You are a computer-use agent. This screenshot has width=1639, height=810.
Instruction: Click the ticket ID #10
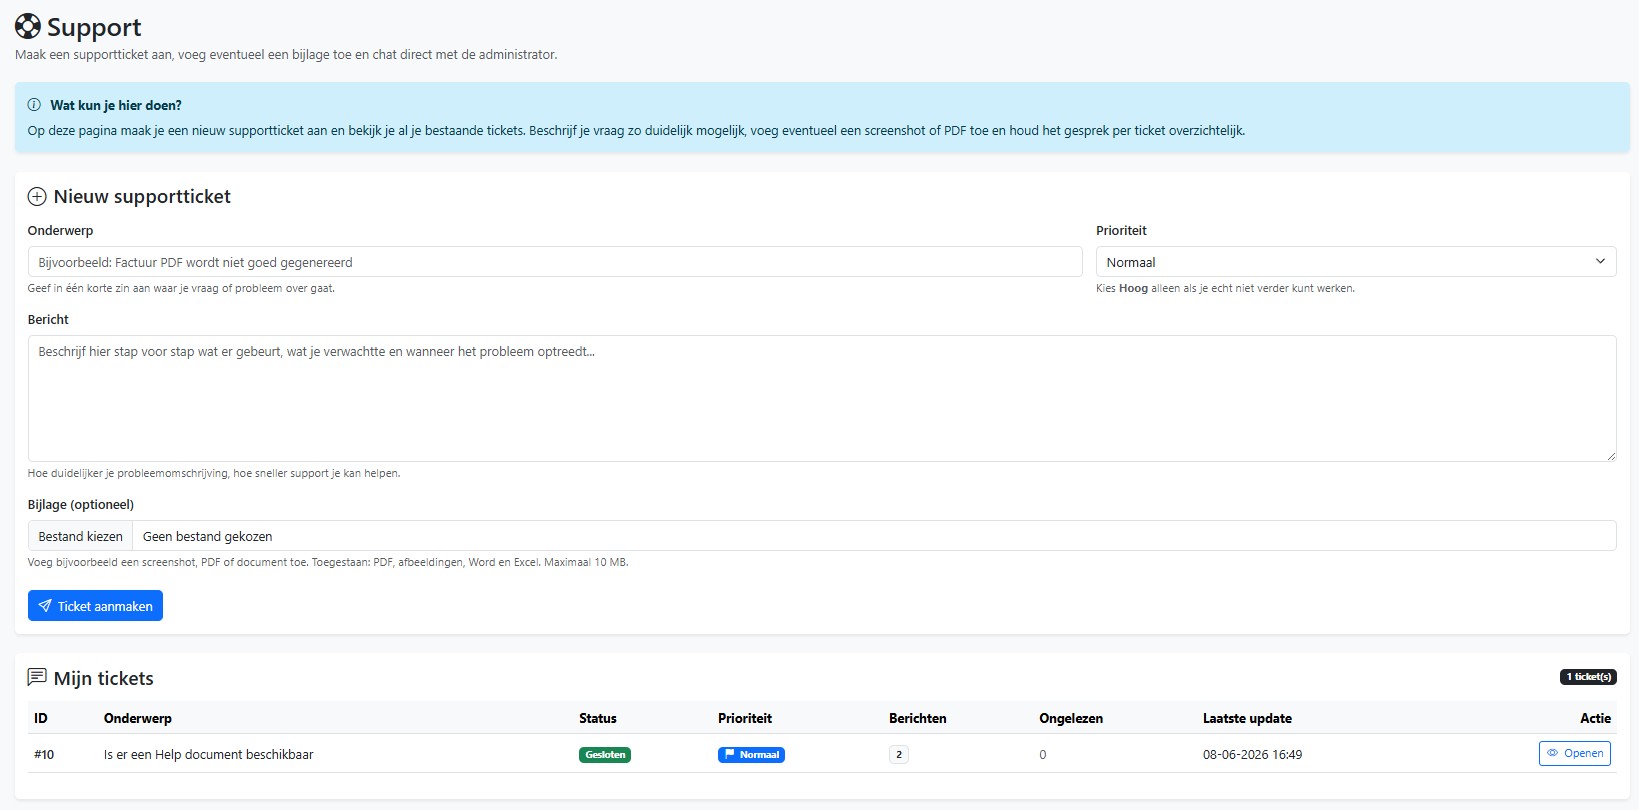(44, 755)
